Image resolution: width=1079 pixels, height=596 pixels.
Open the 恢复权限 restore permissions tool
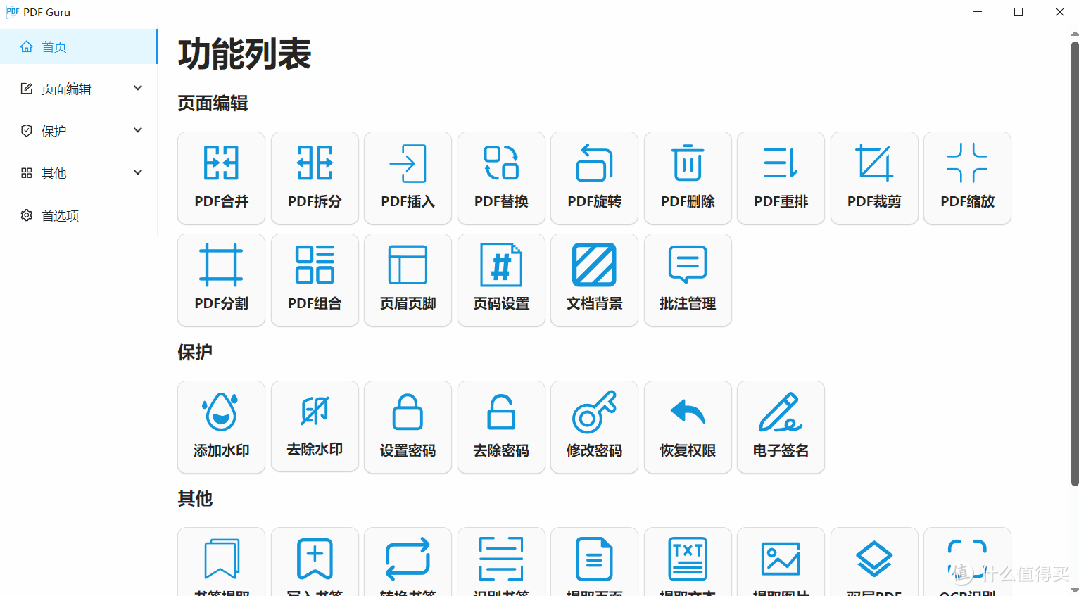pyautogui.click(x=687, y=427)
